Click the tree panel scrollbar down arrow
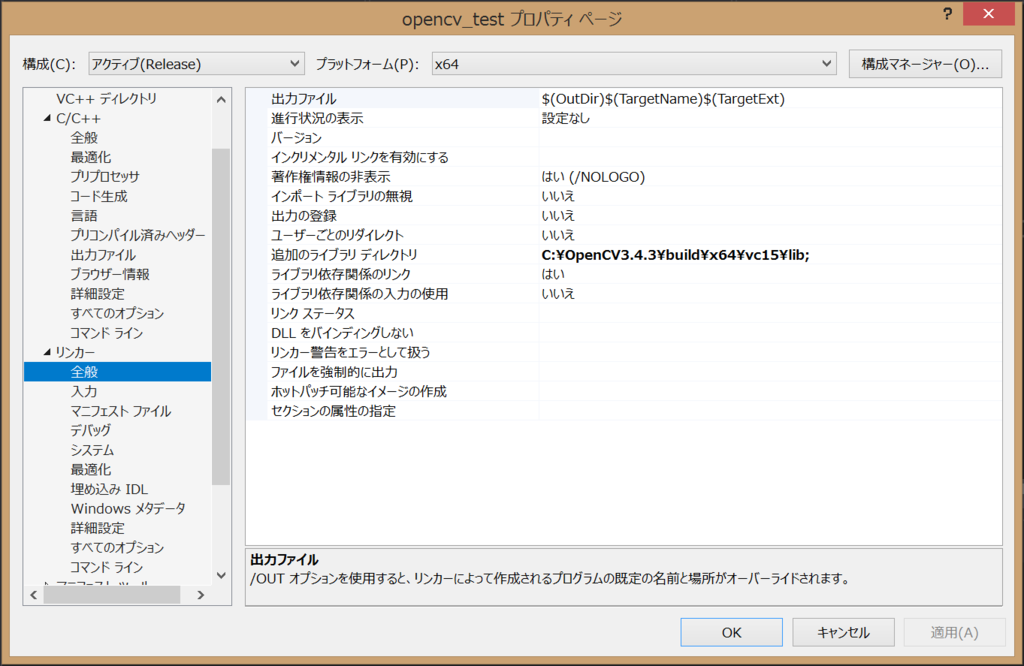Viewport: 1024px width, 666px height. 222,573
